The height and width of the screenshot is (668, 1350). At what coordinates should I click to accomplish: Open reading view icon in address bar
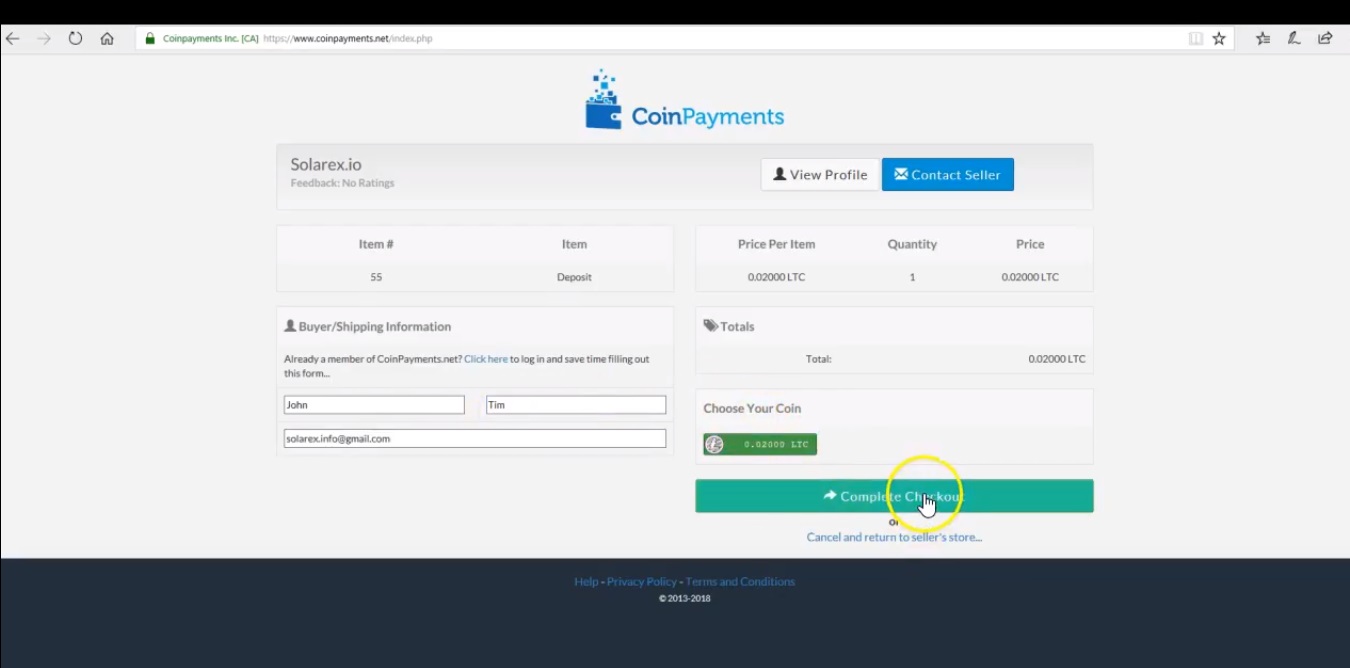(1195, 39)
